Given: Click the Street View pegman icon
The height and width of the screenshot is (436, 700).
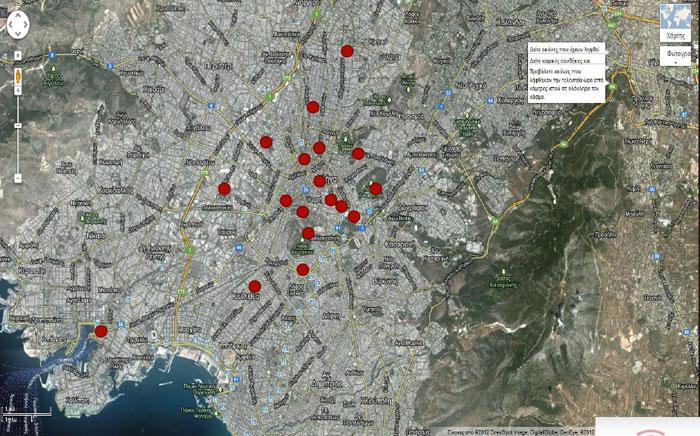Looking at the screenshot, I should pyautogui.click(x=18, y=77).
